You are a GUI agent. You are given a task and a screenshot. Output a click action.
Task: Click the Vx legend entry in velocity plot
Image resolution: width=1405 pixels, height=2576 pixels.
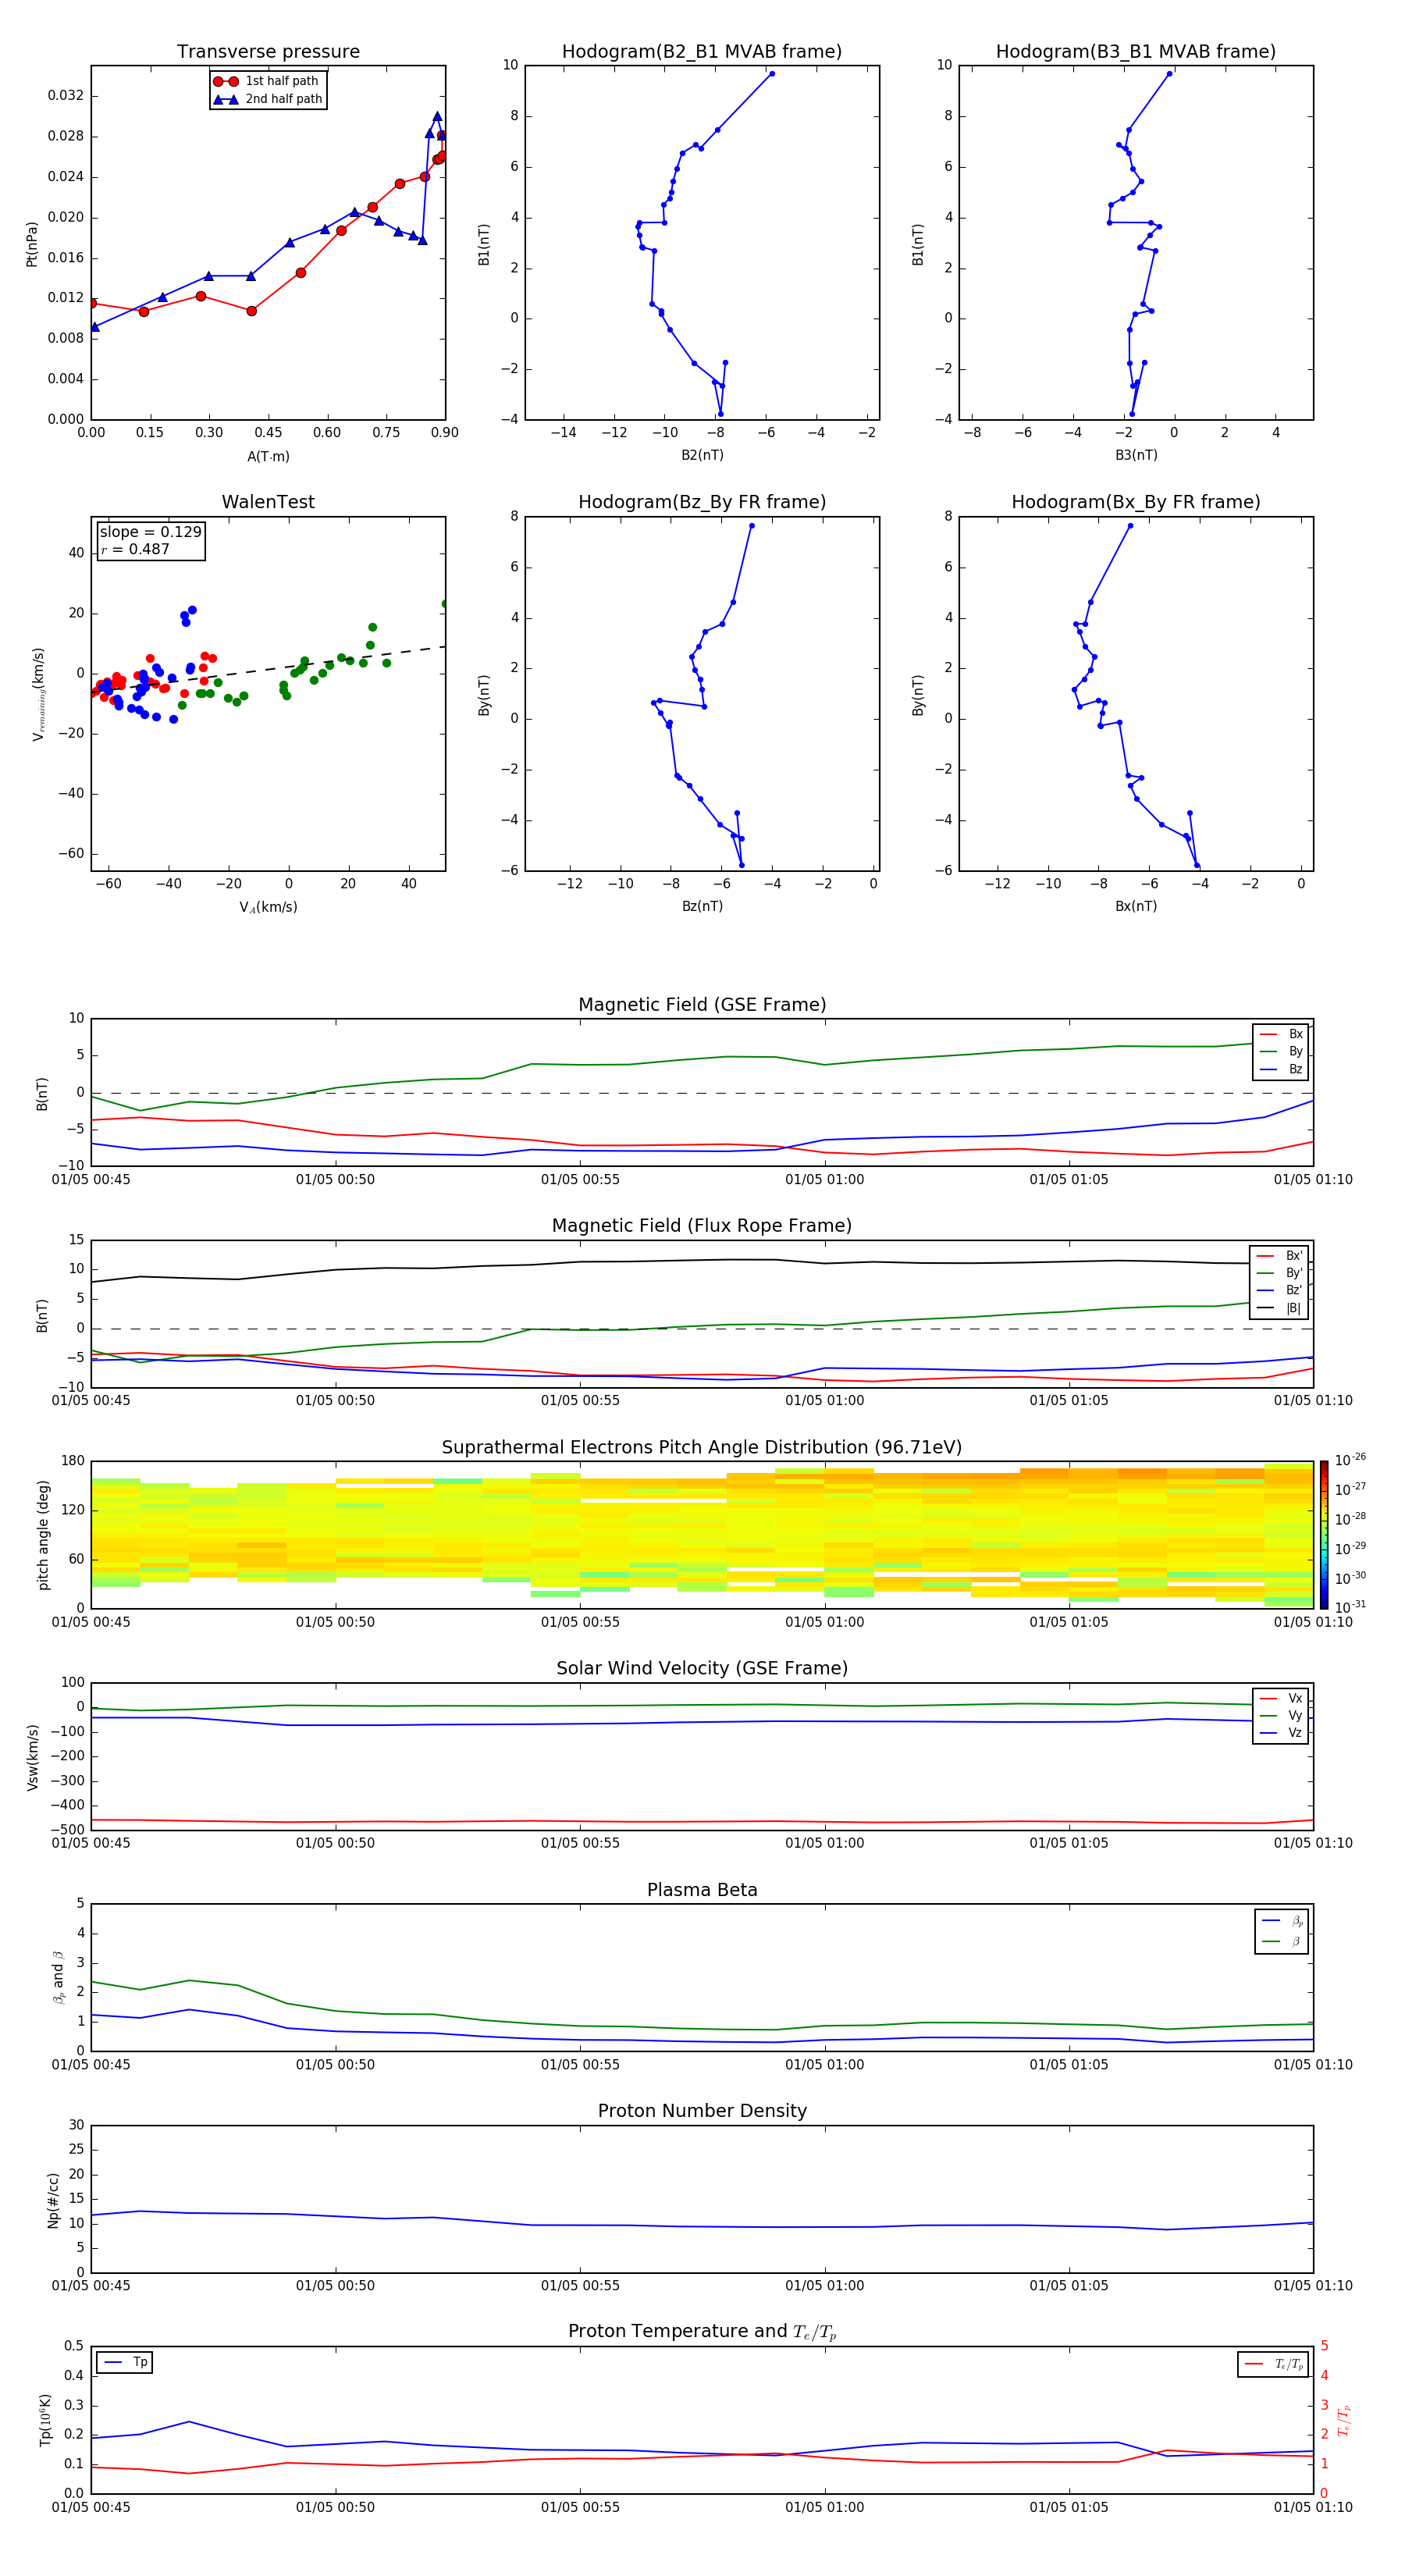point(1281,1699)
